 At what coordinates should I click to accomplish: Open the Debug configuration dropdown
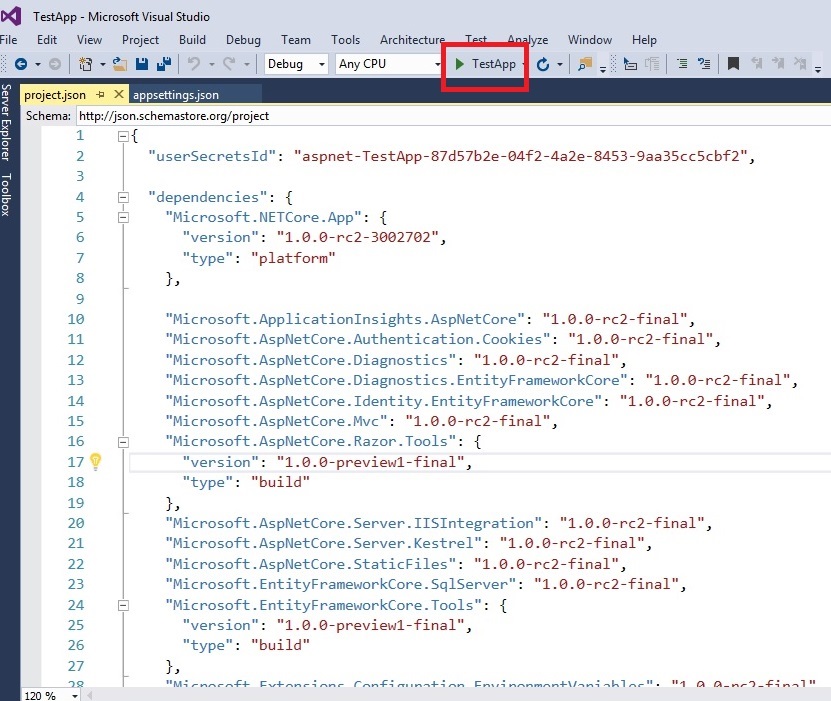click(322, 65)
